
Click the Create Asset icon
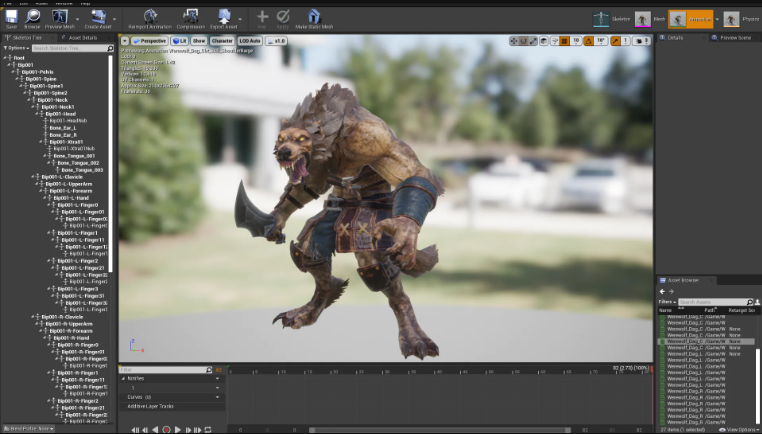point(99,17)
